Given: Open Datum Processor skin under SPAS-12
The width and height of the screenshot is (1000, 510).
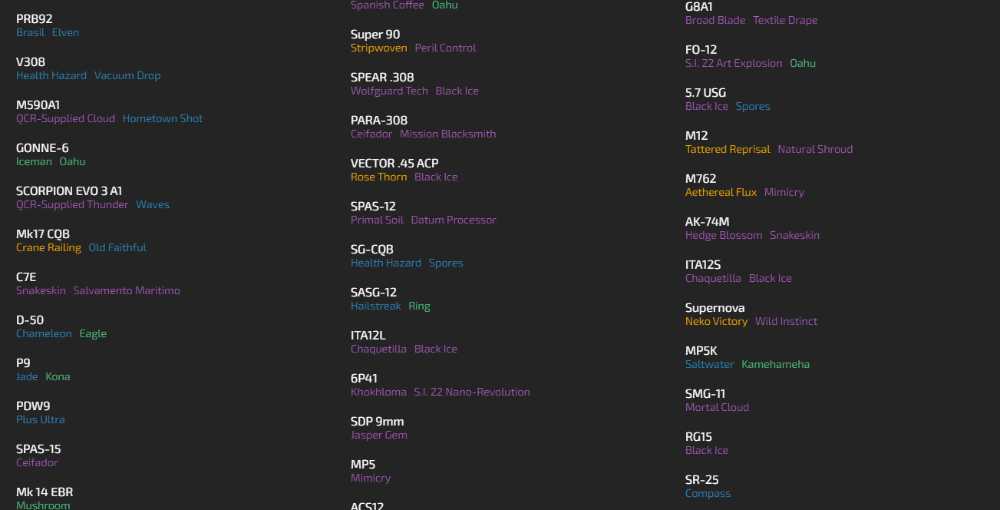Looking at the screenshot, I should [453, 220].
